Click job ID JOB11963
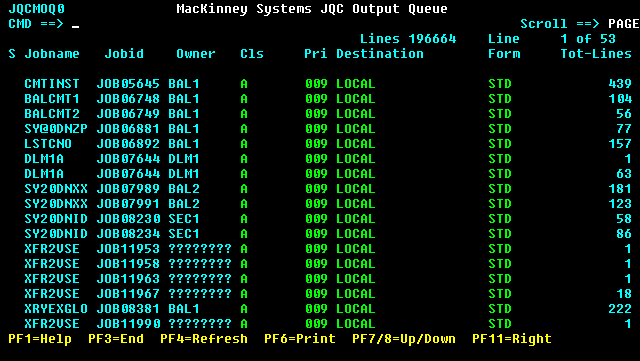This screenshot has width=640, height=361. pyautogui.click(x=128, y=279)
